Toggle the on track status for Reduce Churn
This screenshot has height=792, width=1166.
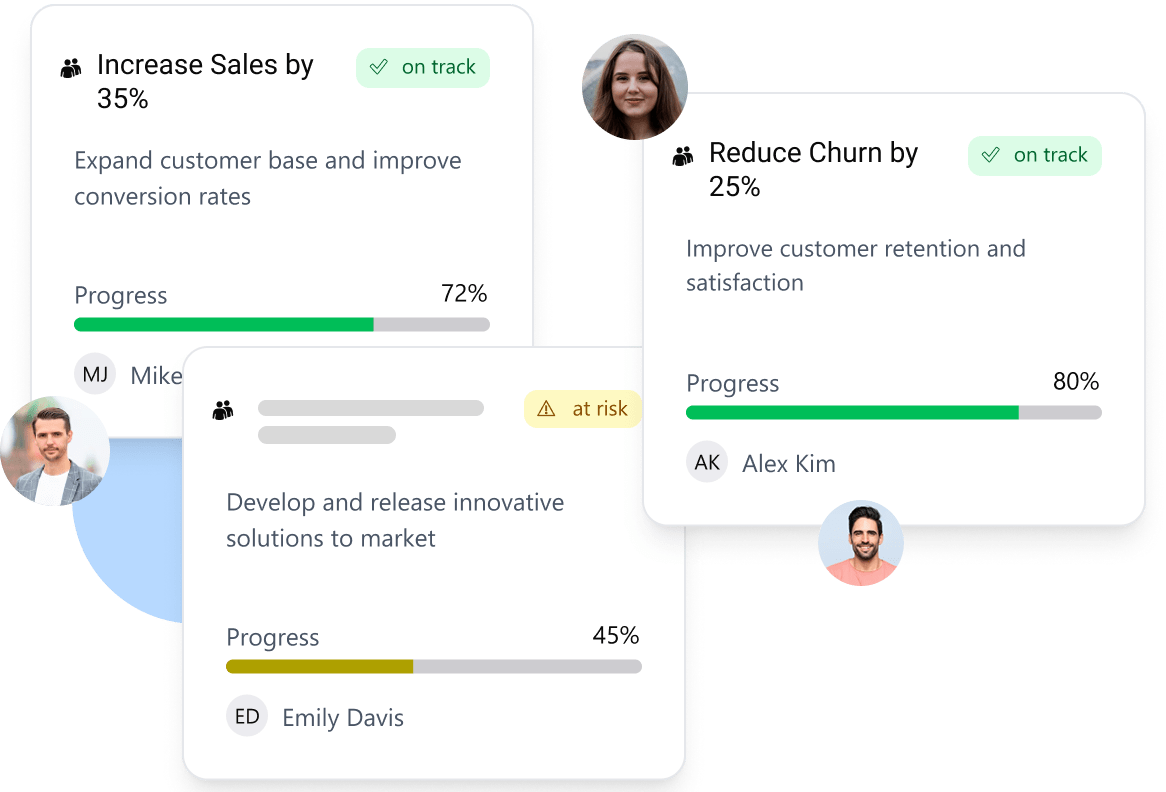(x=1035, y=155)
